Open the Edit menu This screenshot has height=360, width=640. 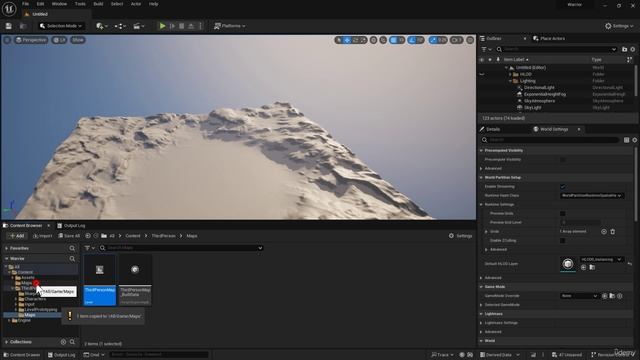point(40,4)
